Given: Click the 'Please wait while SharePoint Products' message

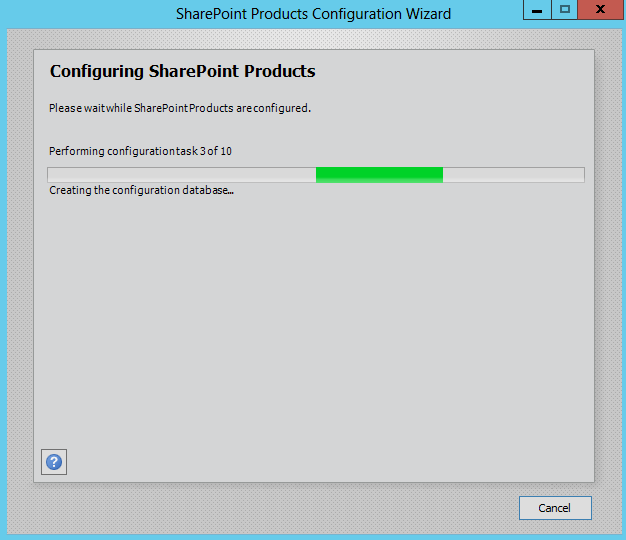Looking at the screenshot, I should pyautogui.click(x=180, y=108).
